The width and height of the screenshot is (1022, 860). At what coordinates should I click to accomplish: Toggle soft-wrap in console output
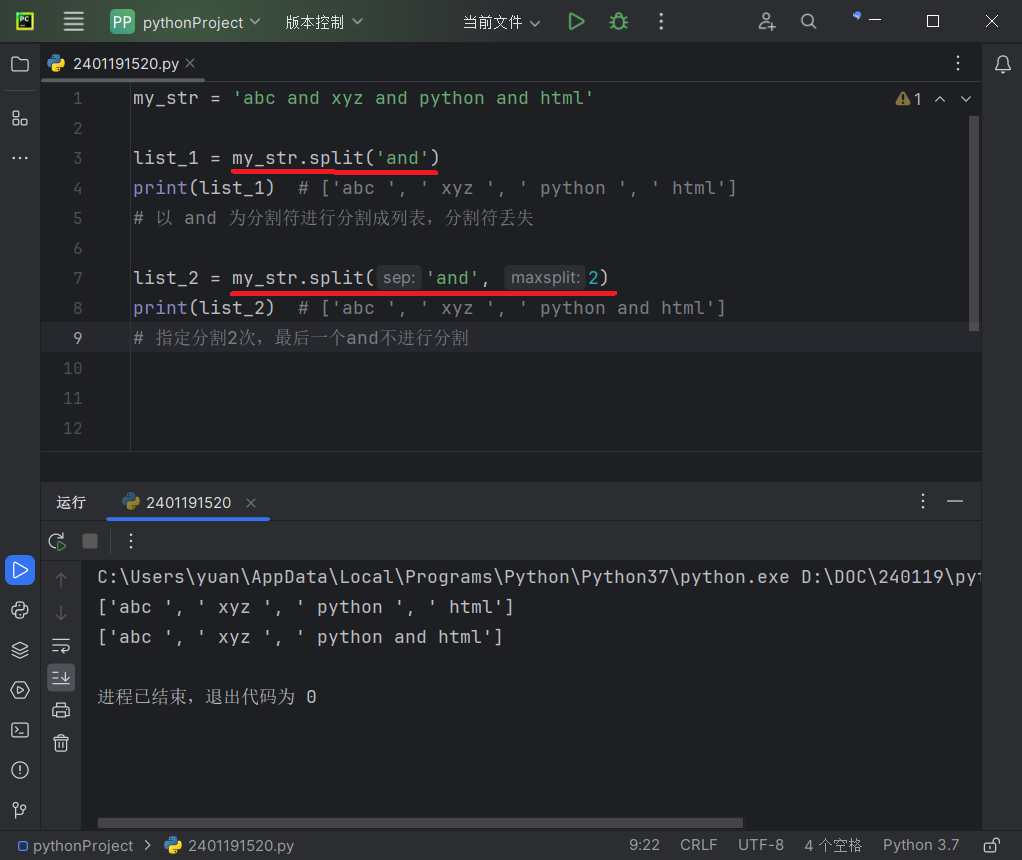[x=61, y=645]
